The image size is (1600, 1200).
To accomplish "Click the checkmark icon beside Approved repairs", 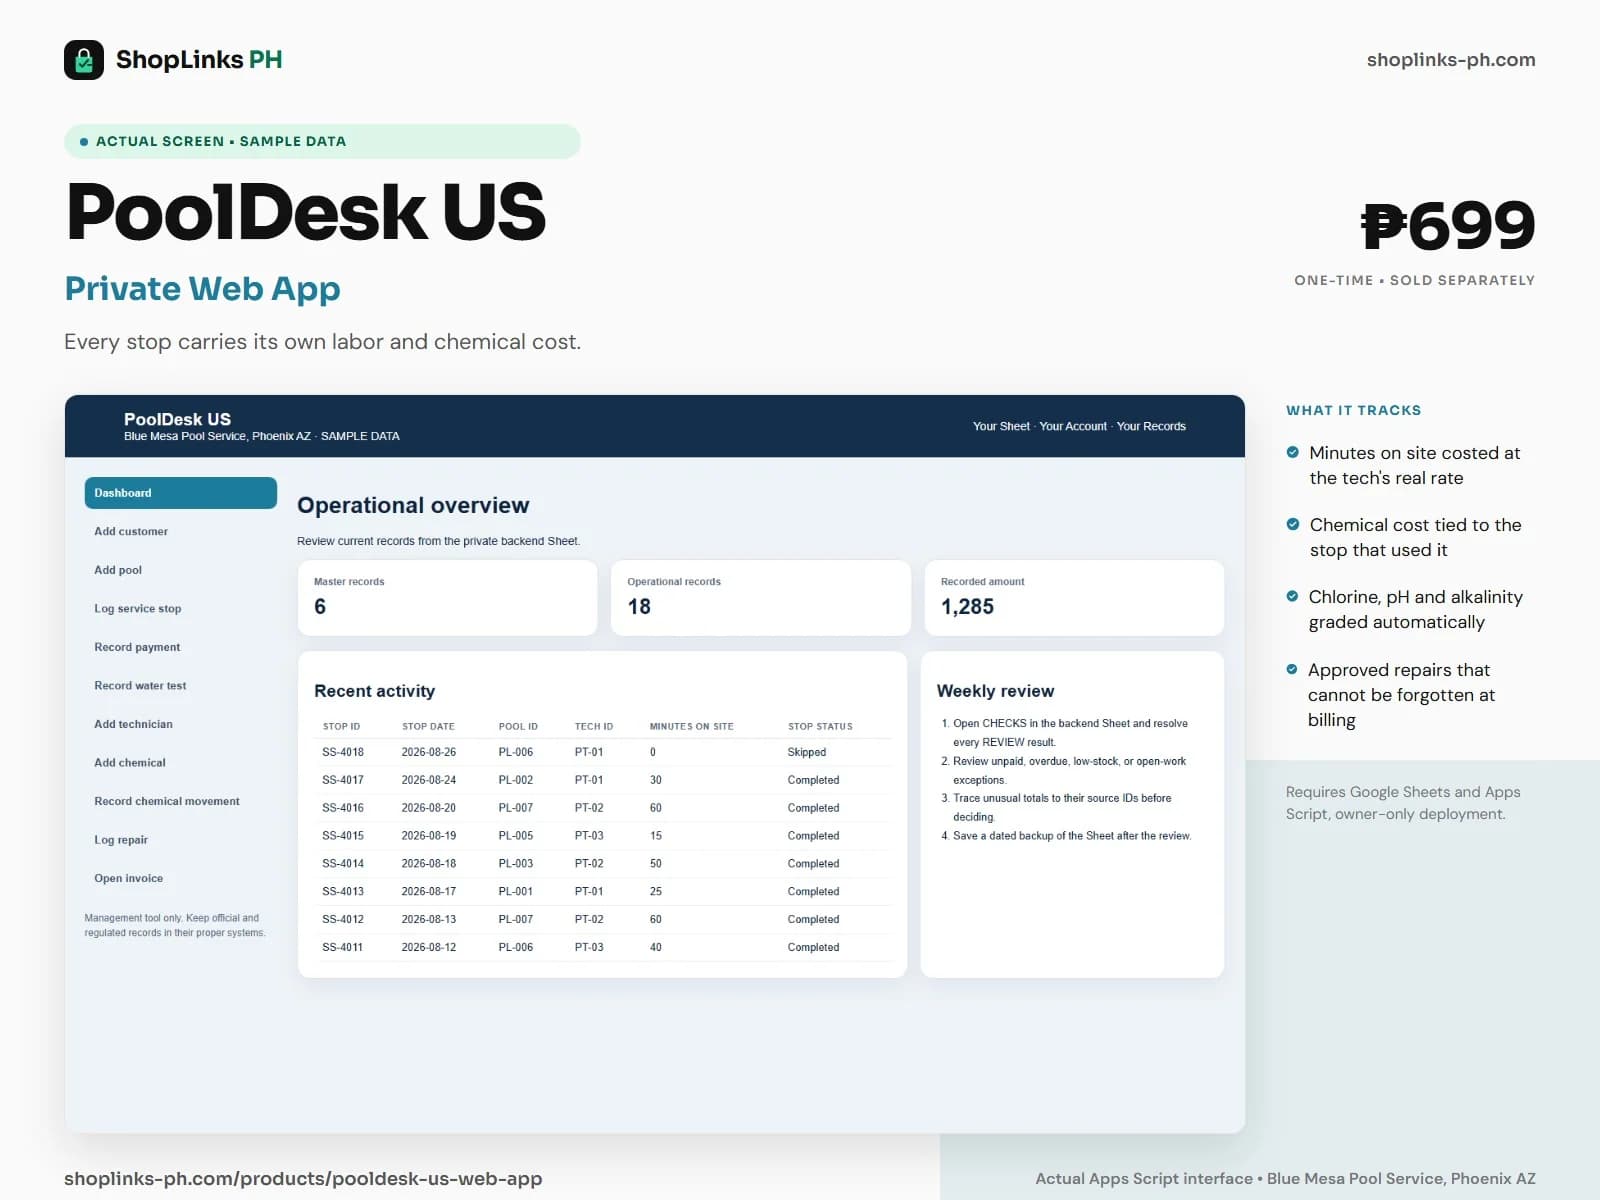I will pos(1292,669).
